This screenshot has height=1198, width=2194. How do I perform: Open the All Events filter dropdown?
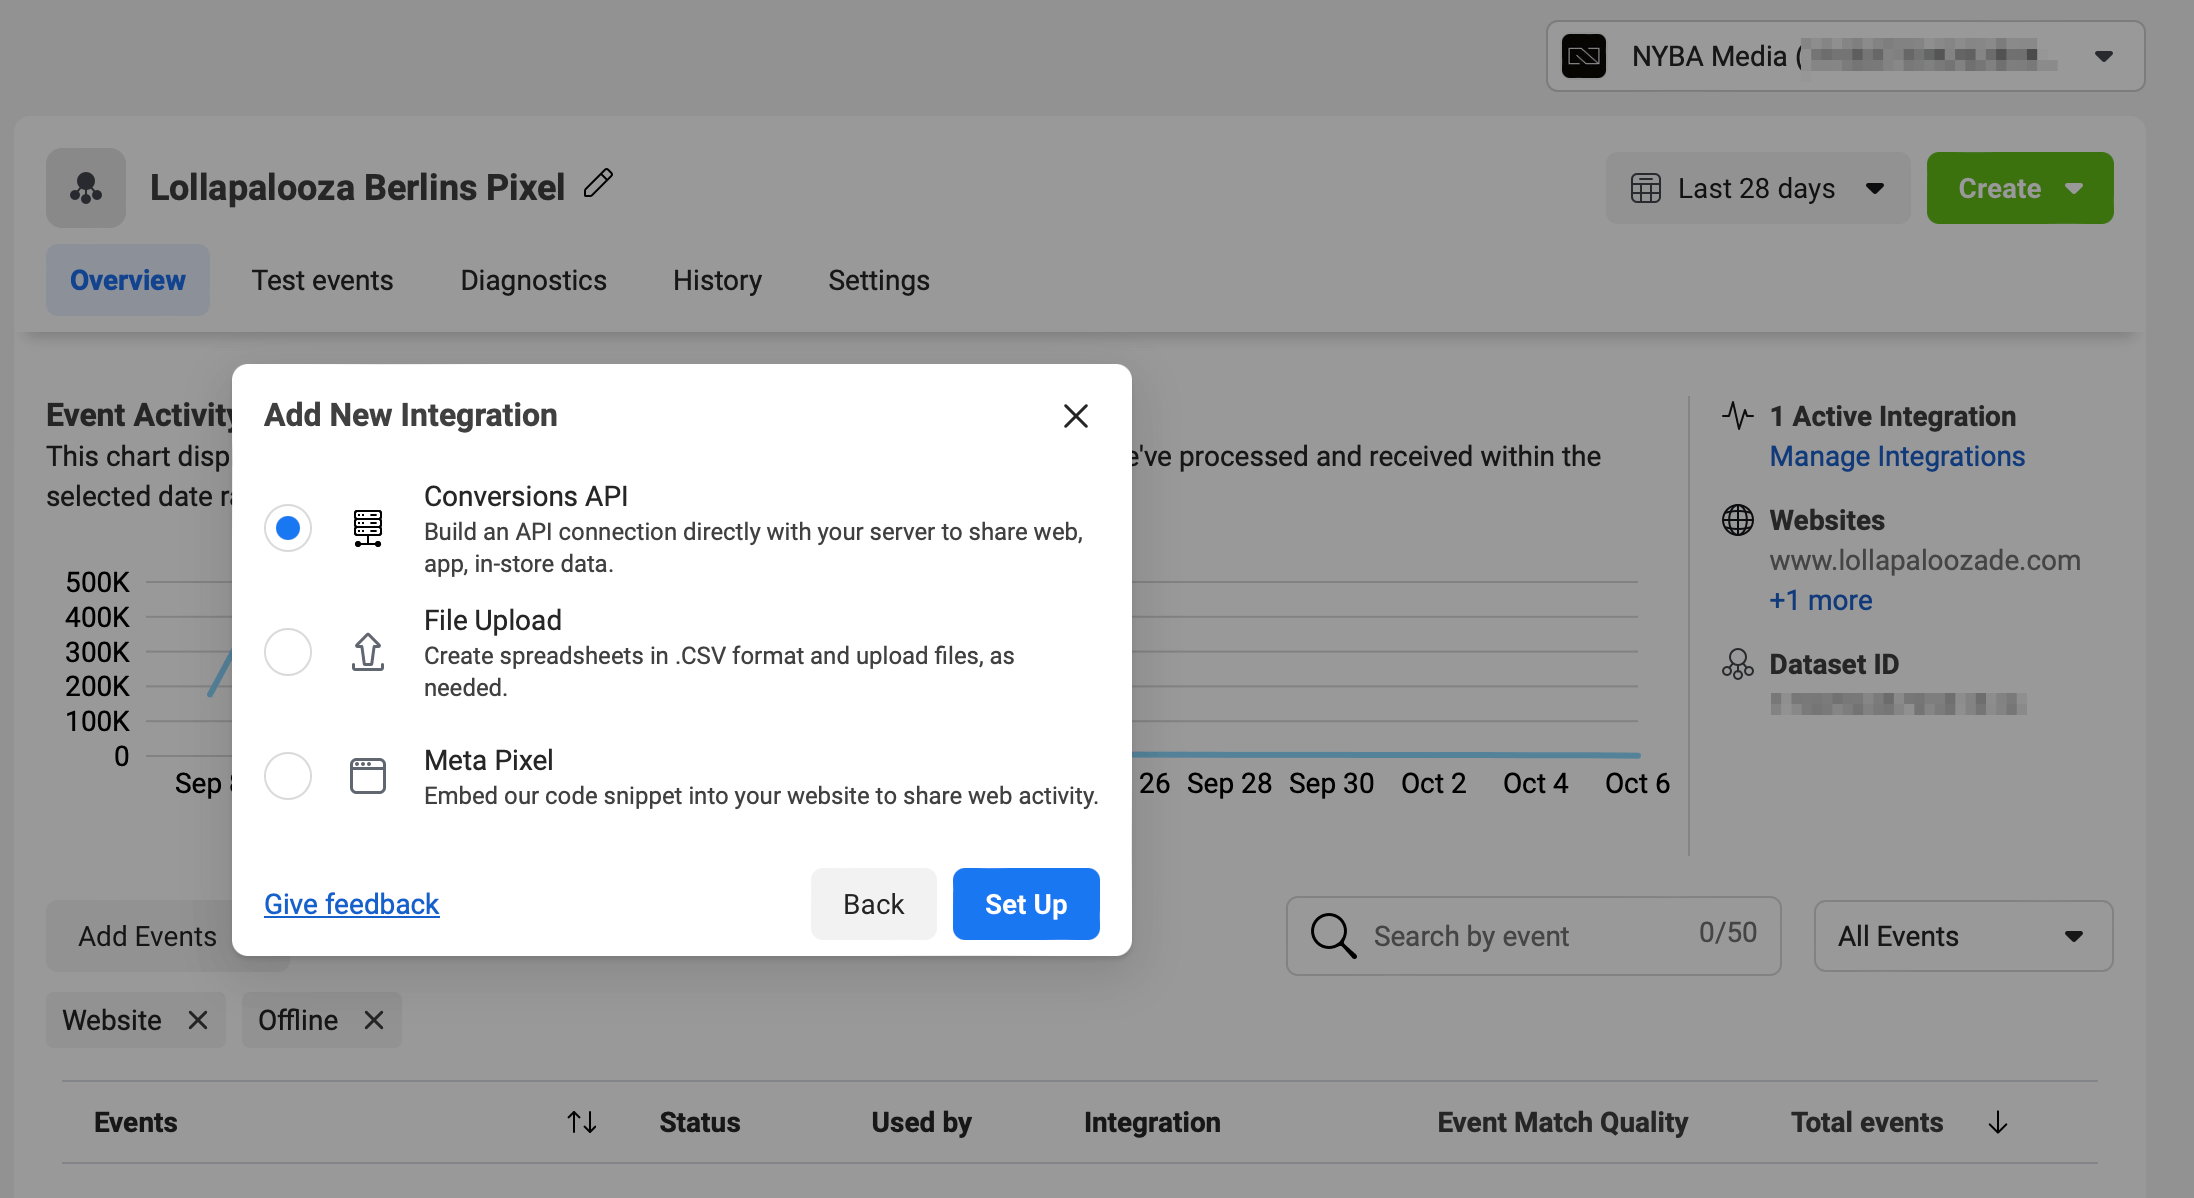click(x=1964, y=936)
